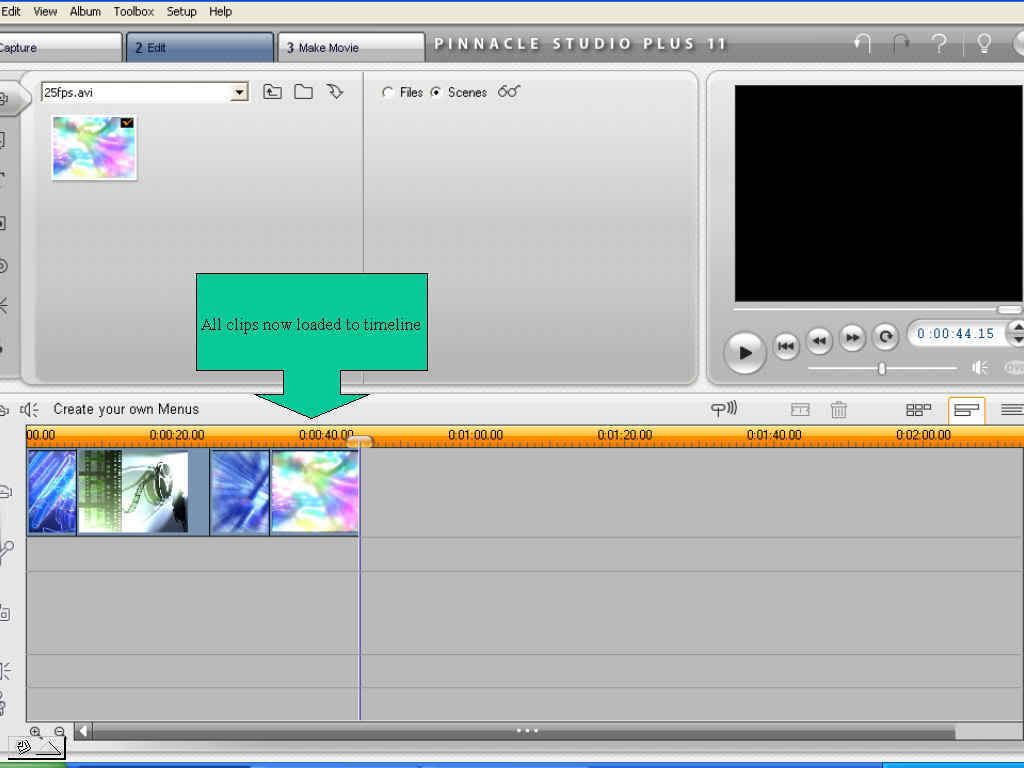Expand the 25fps.avi file dropdown
1024x768 pixels.
(240, 92)
